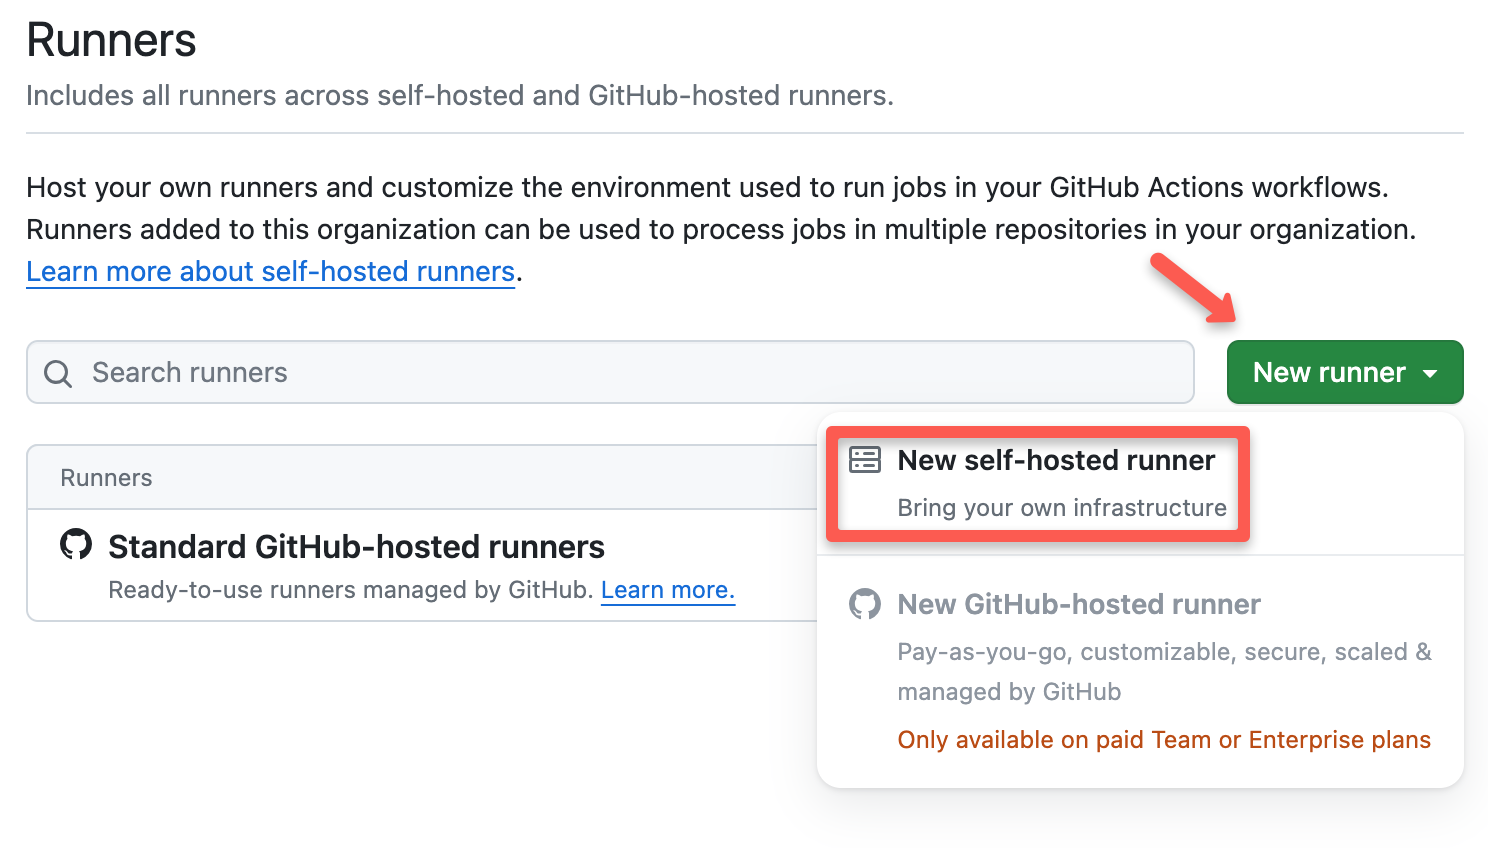1488x848 pixels.
Task: Open the New runner dropdown caret
Action: (x=1429, y=372)
